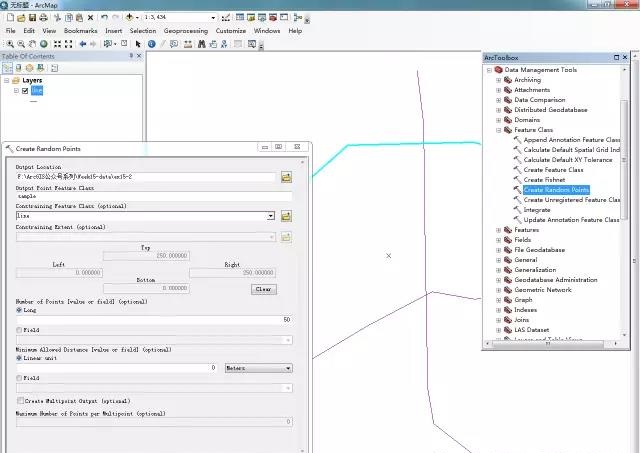Click the Paste clipboard icon
640x453 pixels.
(80, 18)
